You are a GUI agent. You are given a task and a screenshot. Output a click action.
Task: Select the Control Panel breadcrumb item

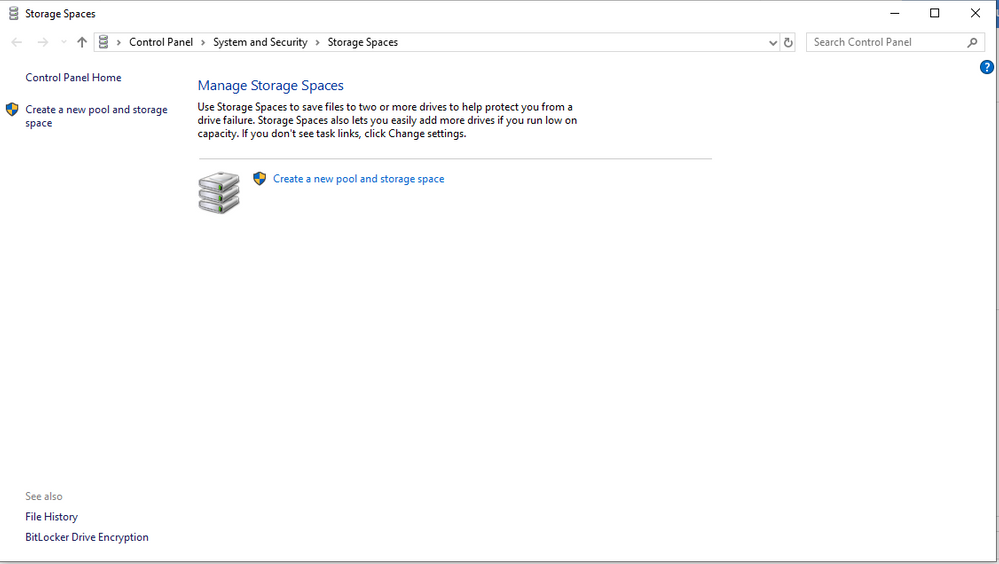coord(160,42)
